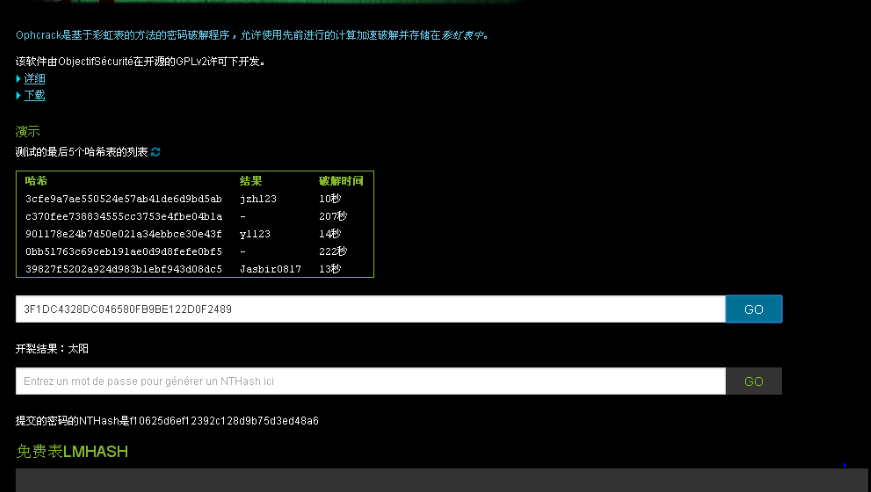Click the 结果 column header
This screenshot has height=492, width=871.
click(x=251, y=181)
